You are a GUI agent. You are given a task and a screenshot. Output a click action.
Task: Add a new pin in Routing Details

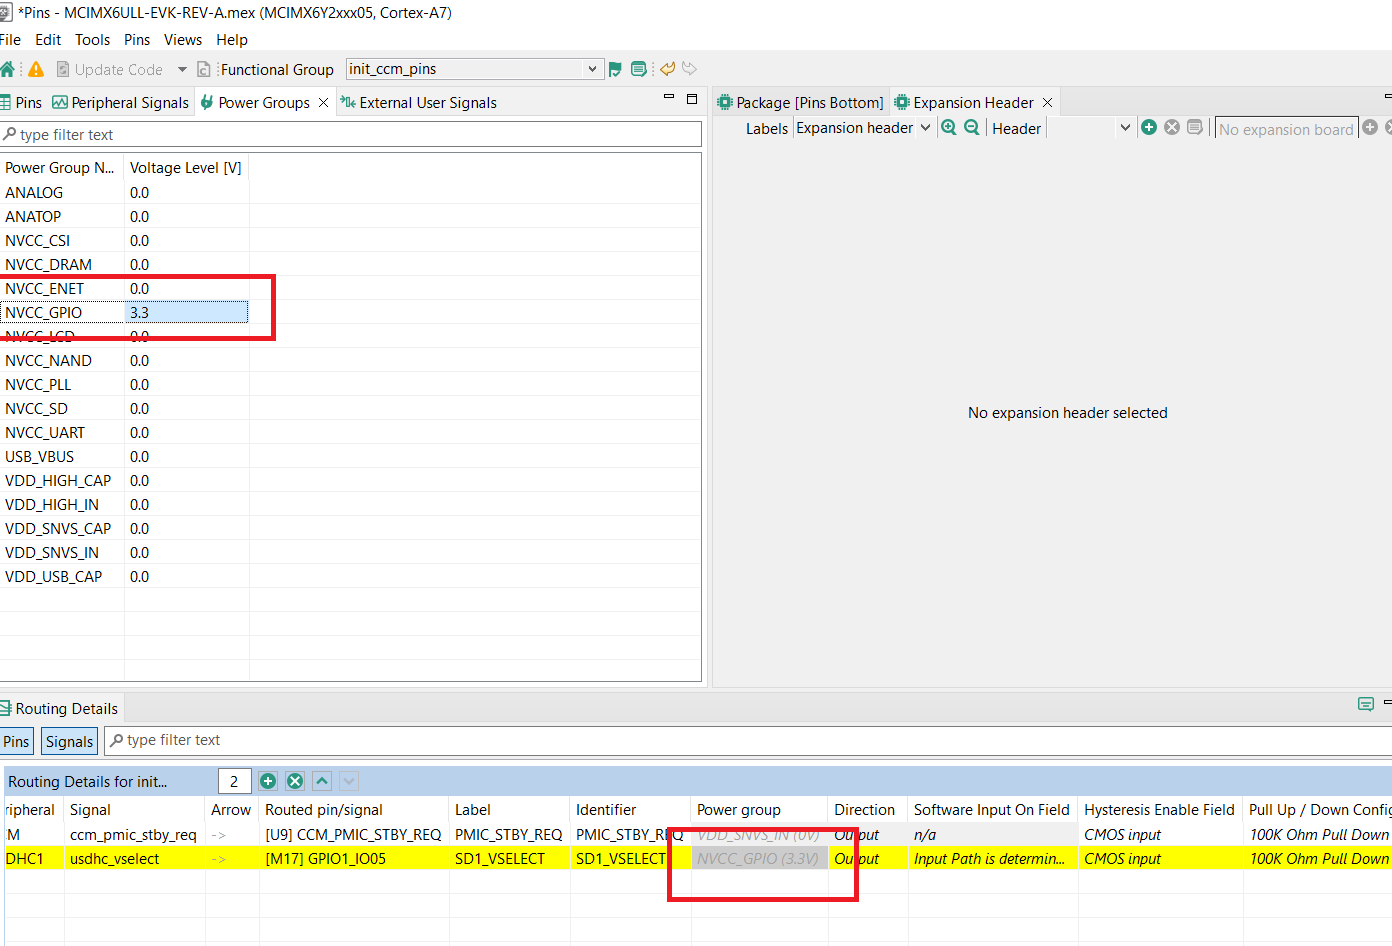(x=269, y=781)
